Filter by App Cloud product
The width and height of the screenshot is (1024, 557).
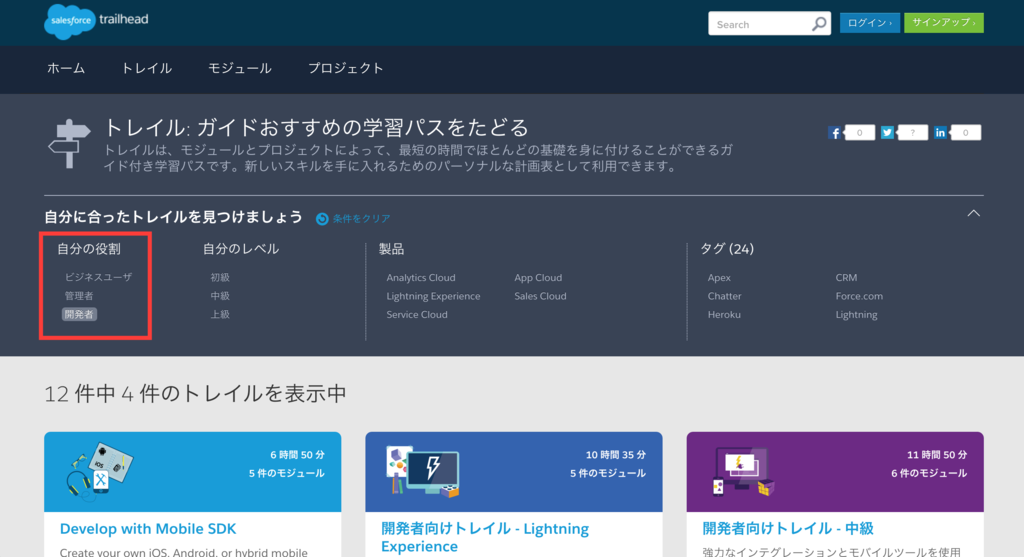pos(538,278)
